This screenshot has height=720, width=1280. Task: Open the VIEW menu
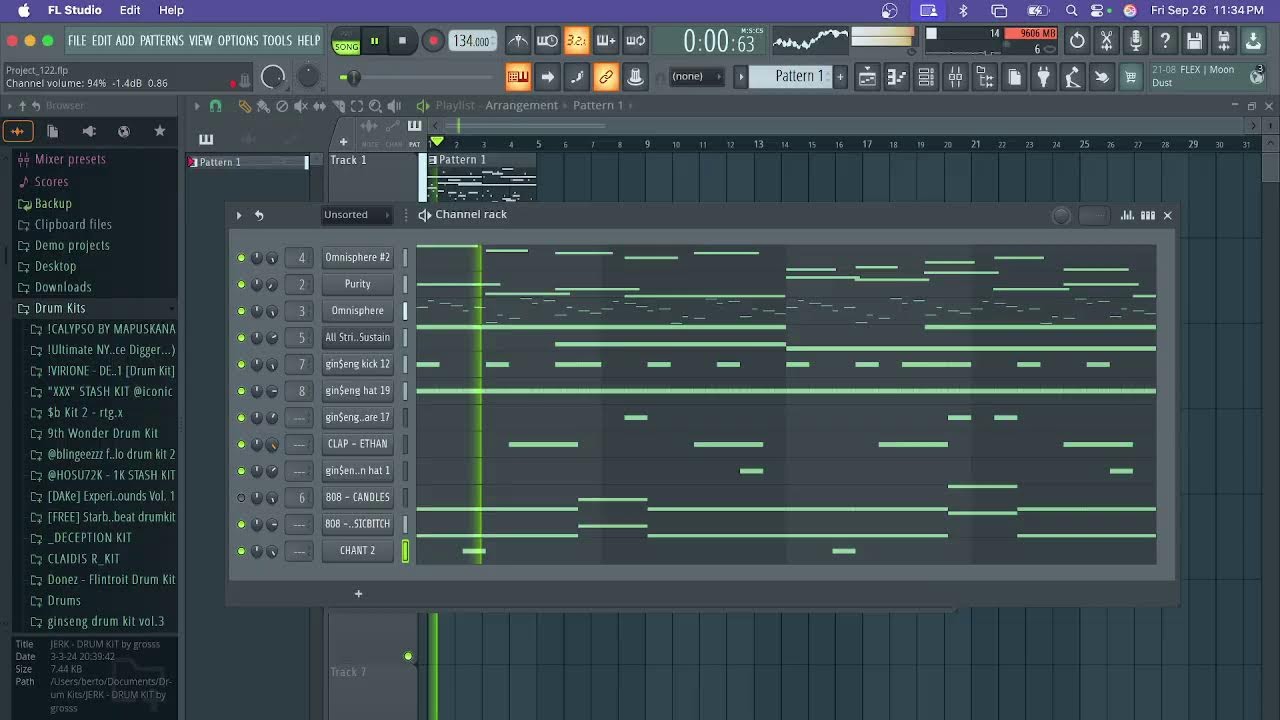tap(201, 41)
